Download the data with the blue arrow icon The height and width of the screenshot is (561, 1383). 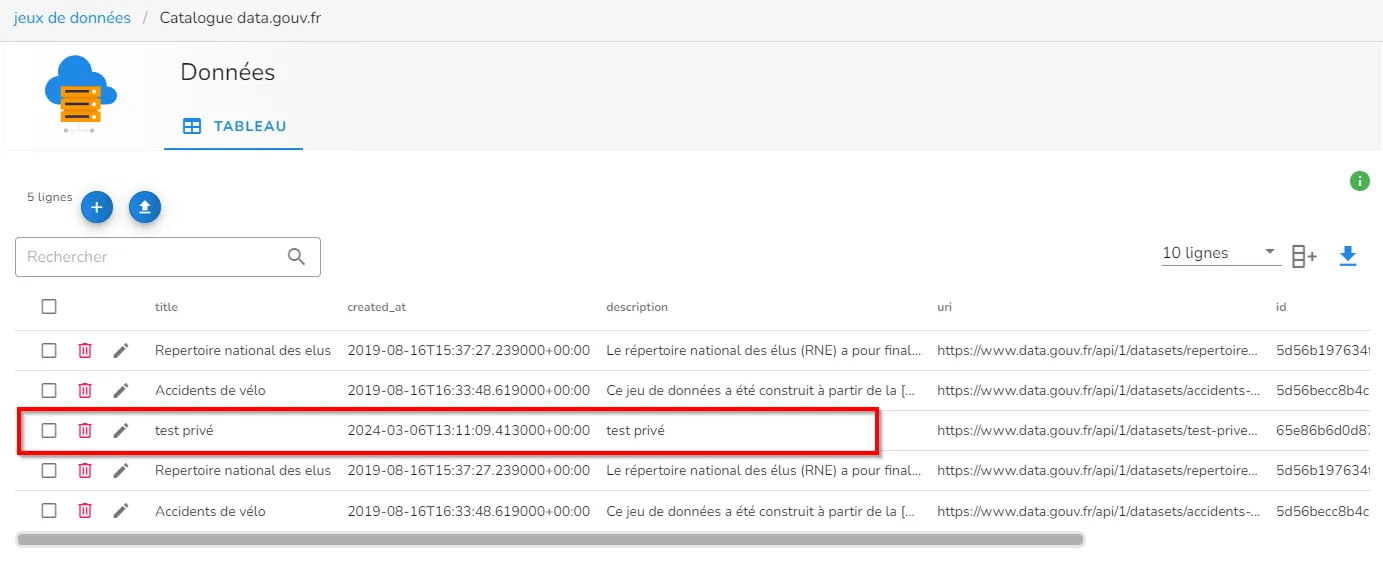coord(1348,257)
